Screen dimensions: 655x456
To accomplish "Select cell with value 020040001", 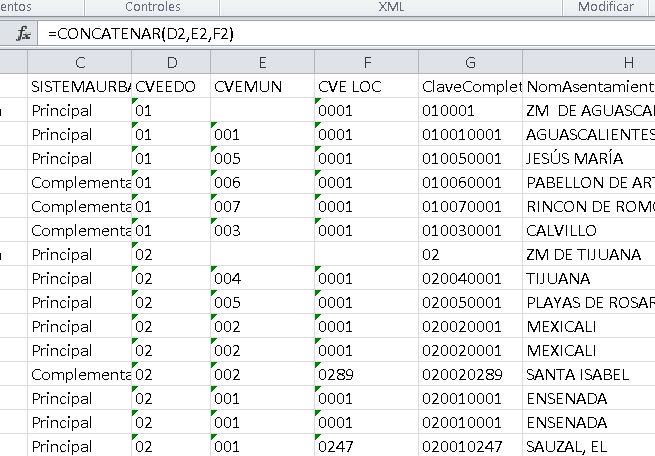I will [x=470, y=279].
